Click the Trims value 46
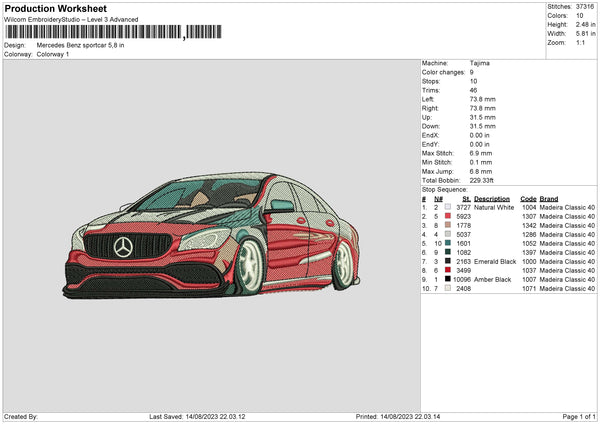 tap(473, 90)
